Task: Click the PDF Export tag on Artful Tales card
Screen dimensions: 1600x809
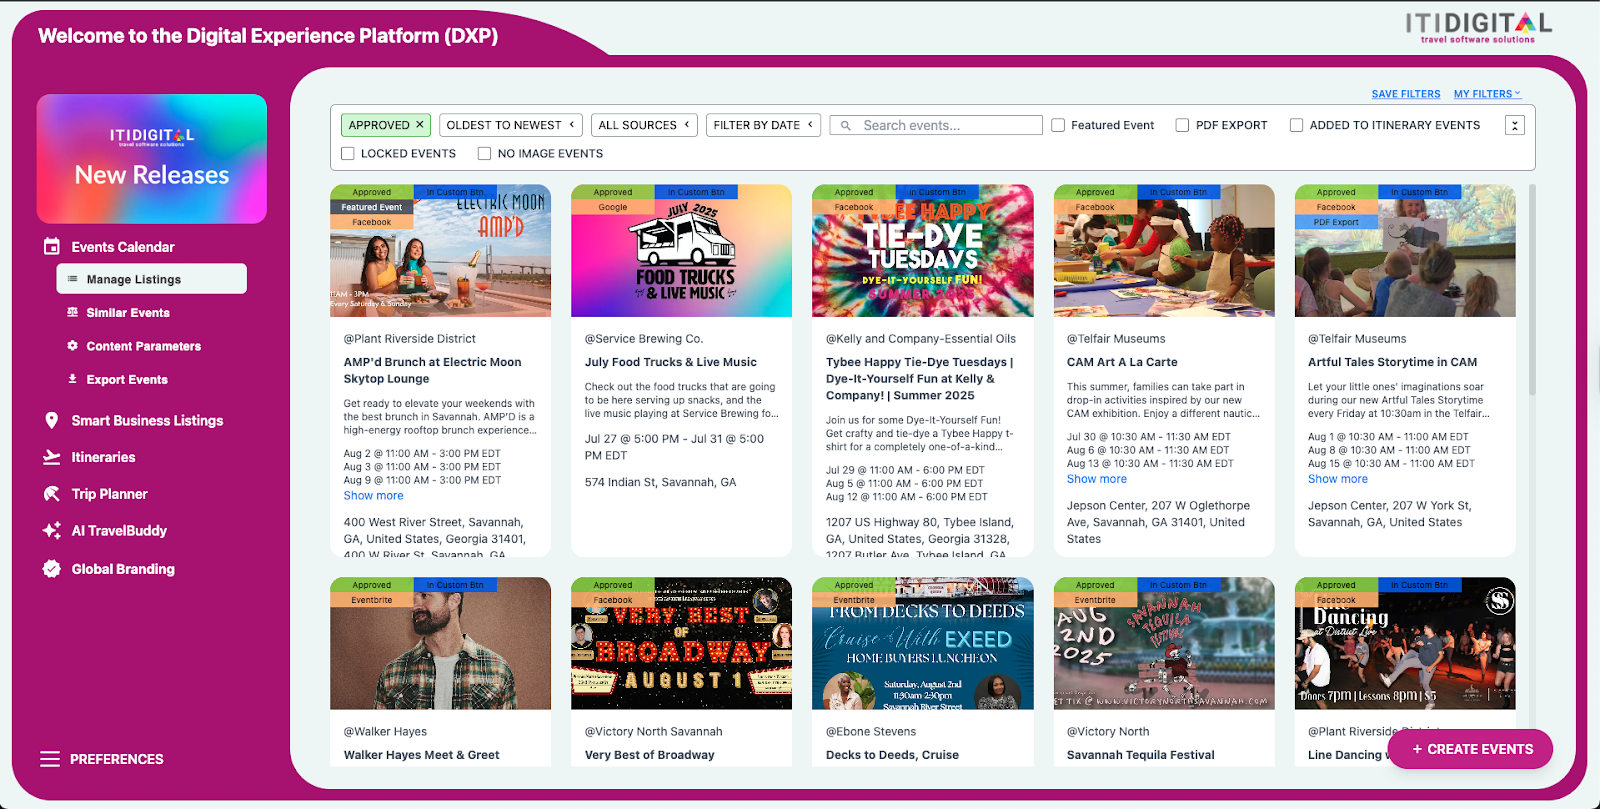Action: click(x=1336, y=222)
